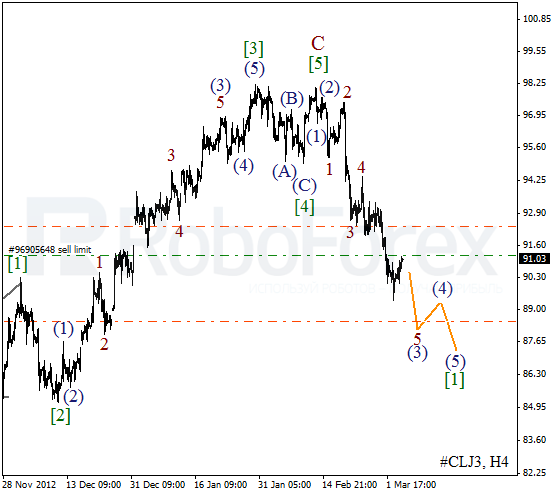Select the green [3] wave label
This screenshot has height=493, width=557.
[x=253, y=49]
